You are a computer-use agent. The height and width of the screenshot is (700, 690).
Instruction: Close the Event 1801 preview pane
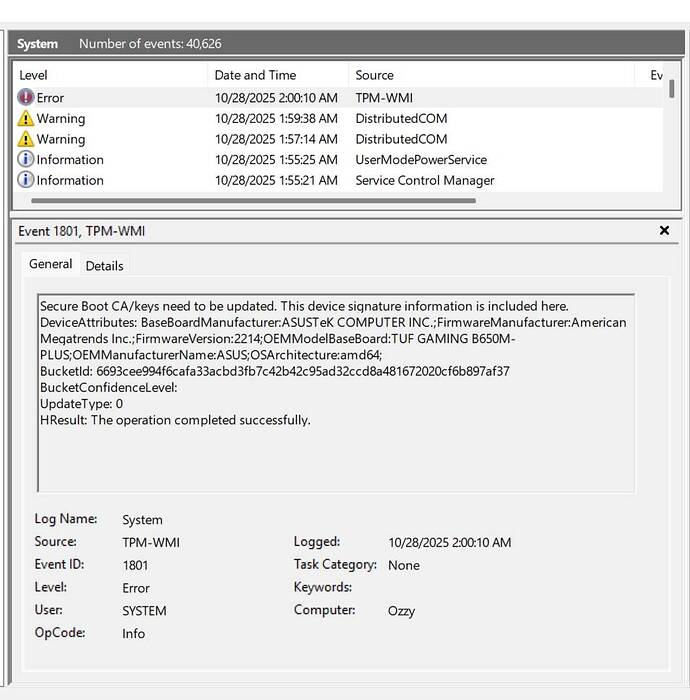coord(664,231)
